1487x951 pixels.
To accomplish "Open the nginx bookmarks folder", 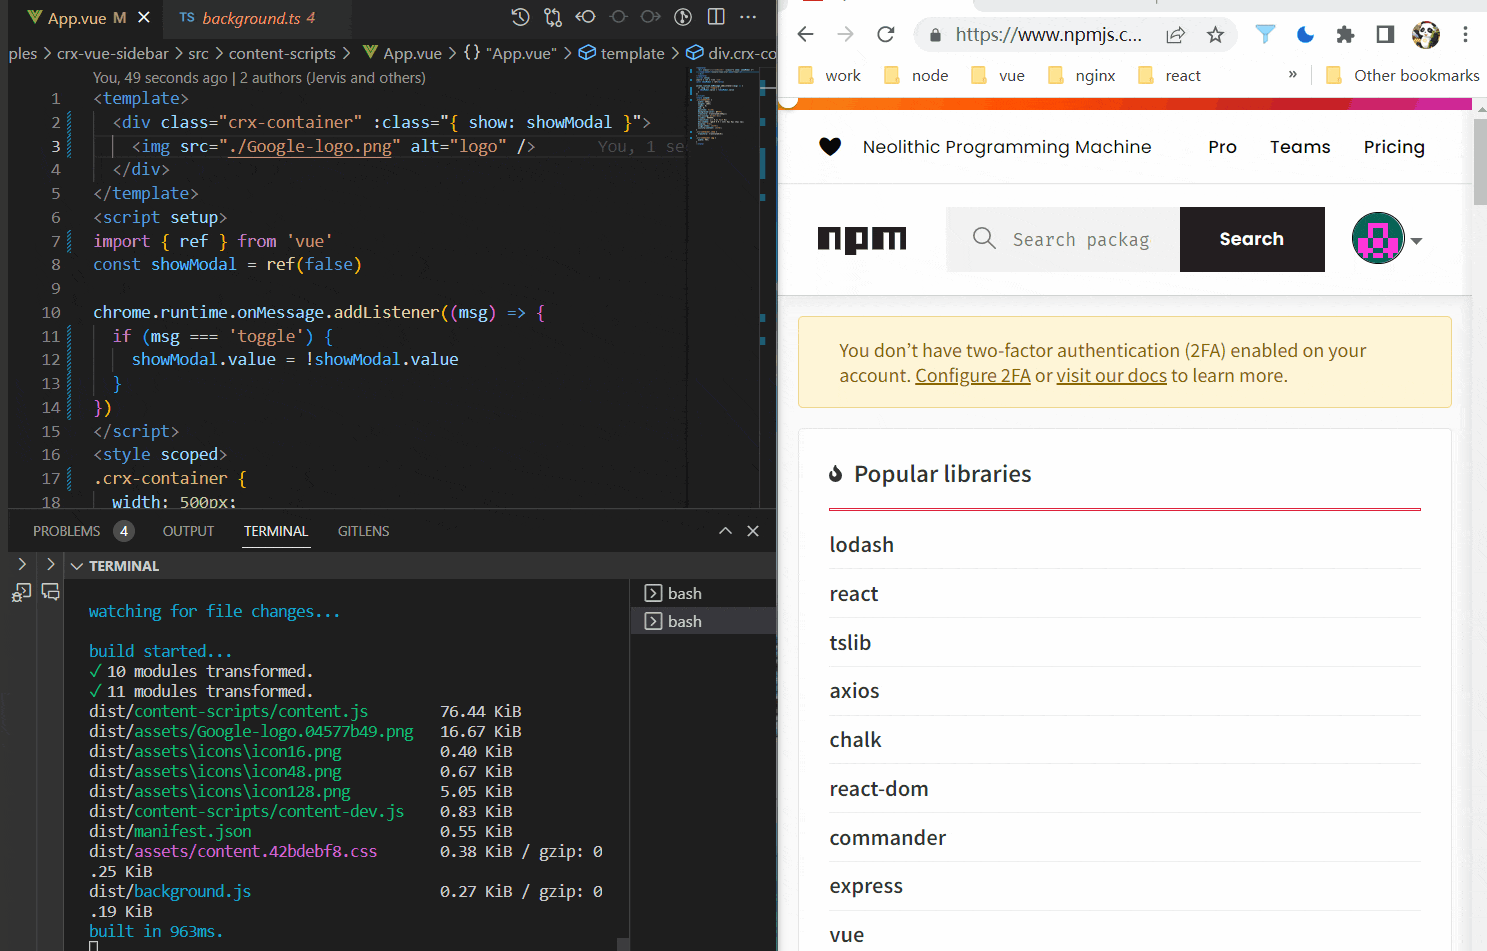I will coord(1081,75).
